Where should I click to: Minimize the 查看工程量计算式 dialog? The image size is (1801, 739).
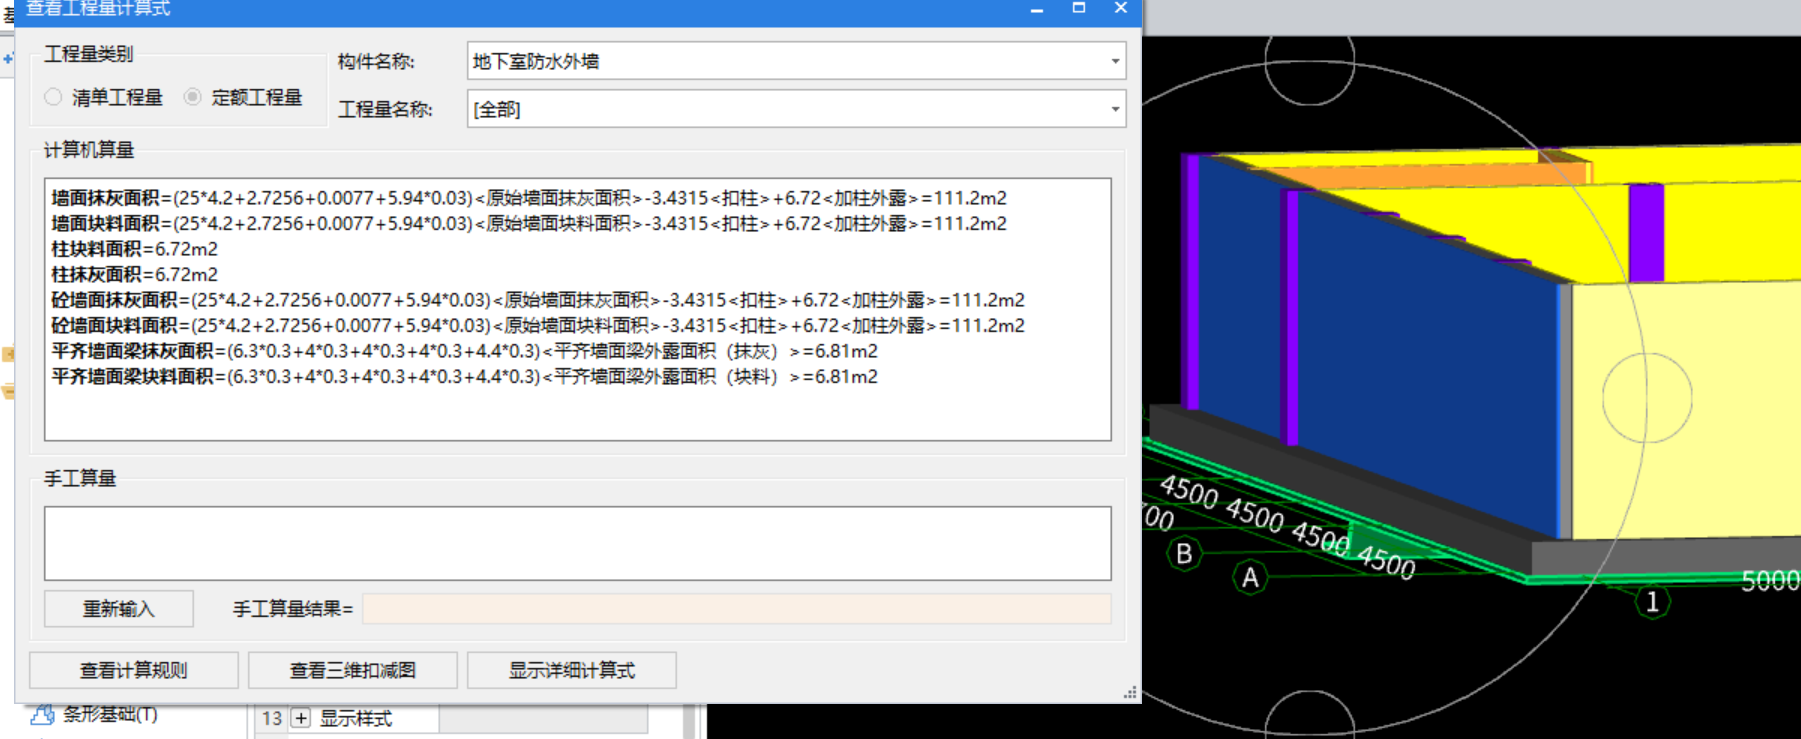click(1037, 9)
